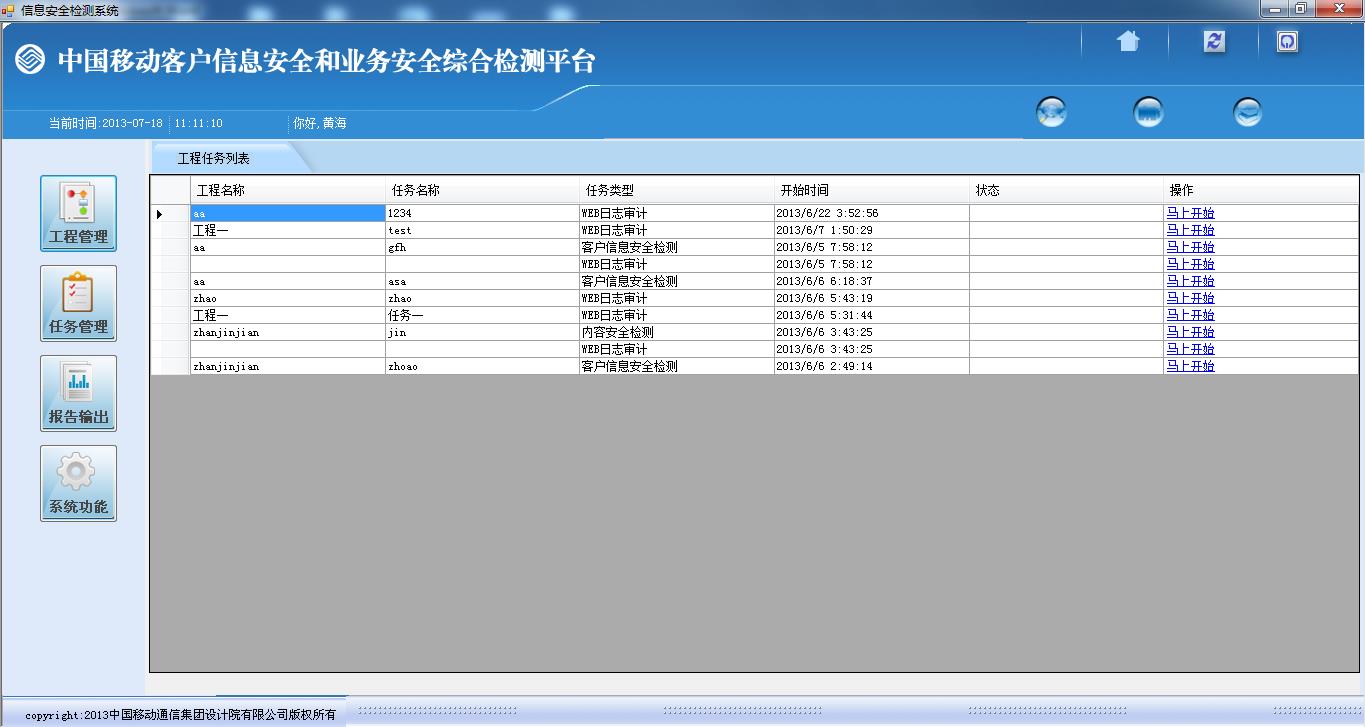Click 马上开始 for task gfh

(1190, 247)
